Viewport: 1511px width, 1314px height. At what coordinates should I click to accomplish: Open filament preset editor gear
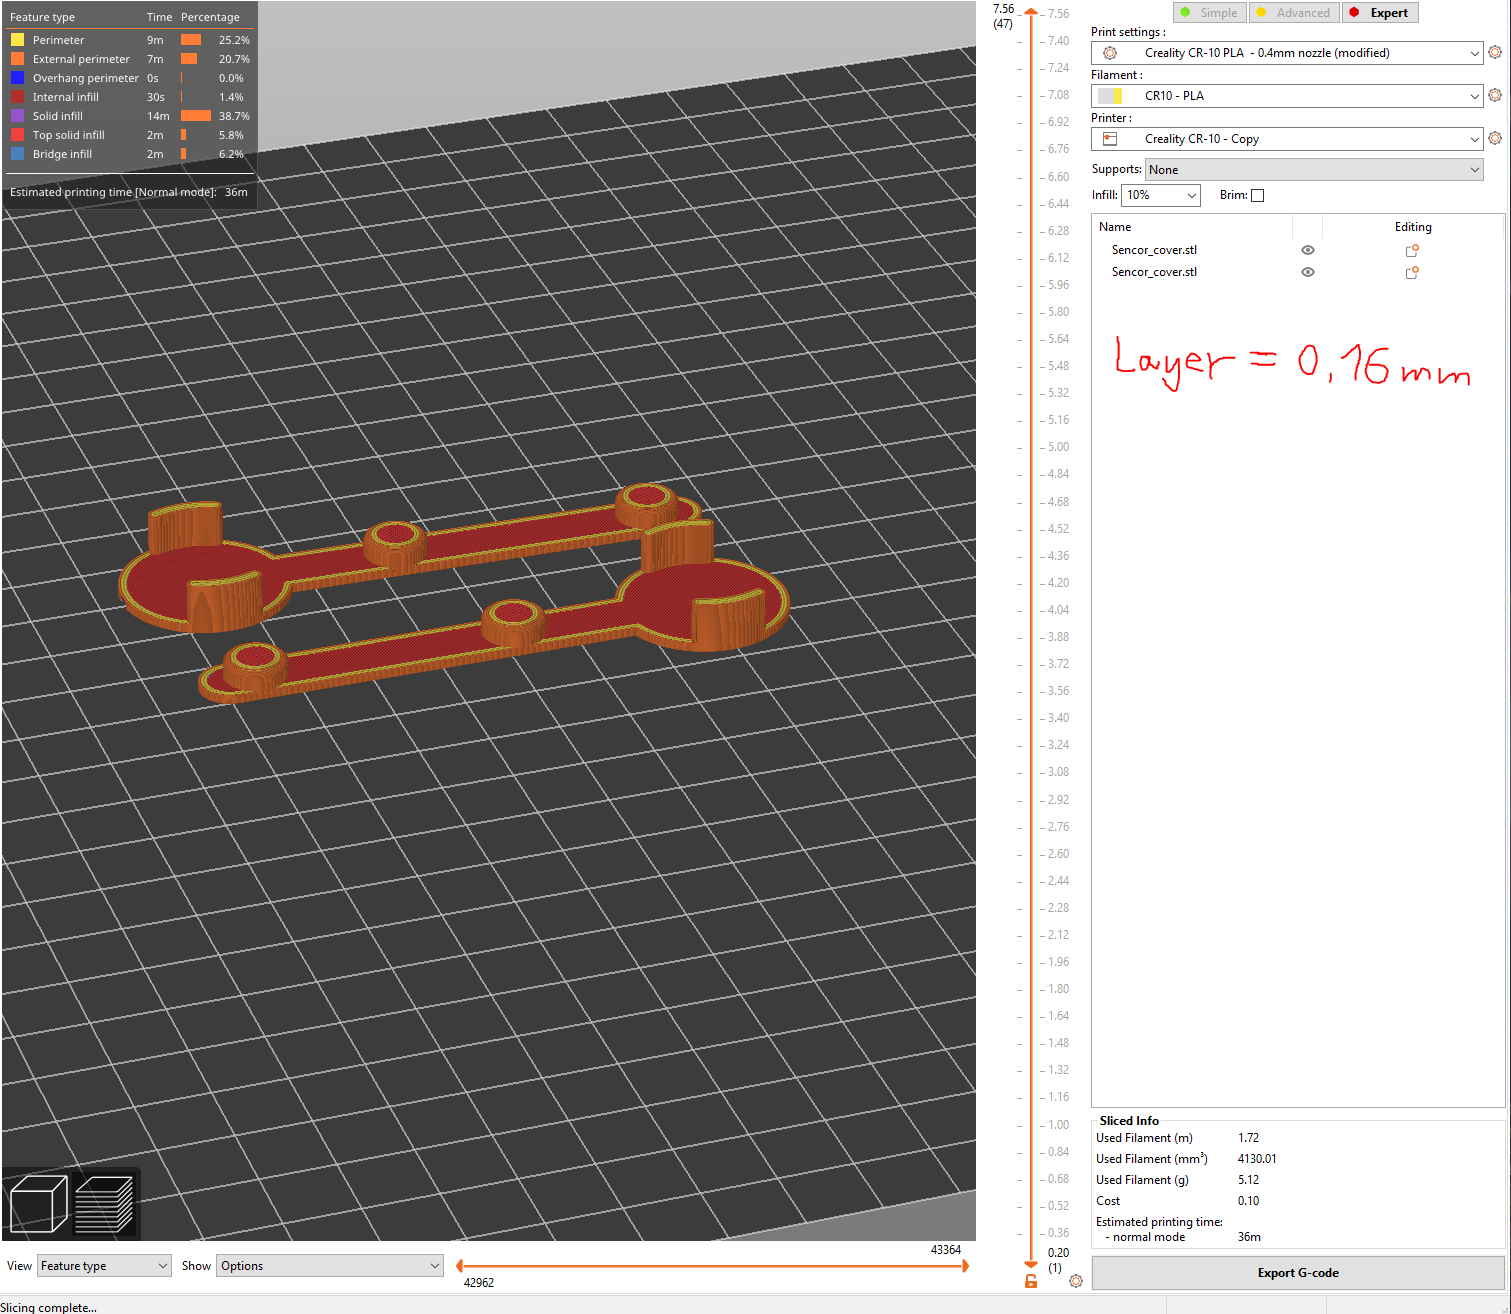click(x=1494, y=95)
